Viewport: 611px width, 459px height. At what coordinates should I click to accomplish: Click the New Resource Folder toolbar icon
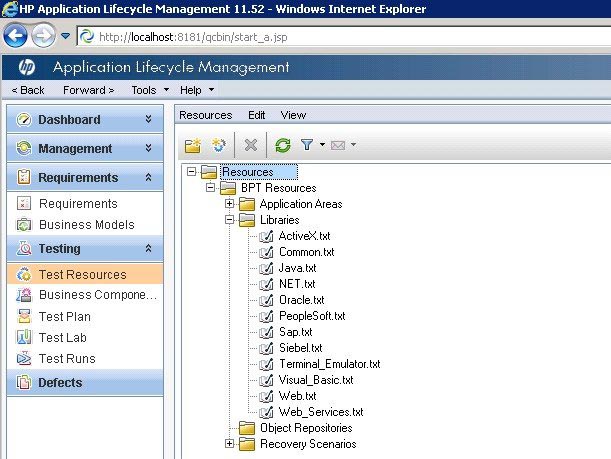[192, 145]
